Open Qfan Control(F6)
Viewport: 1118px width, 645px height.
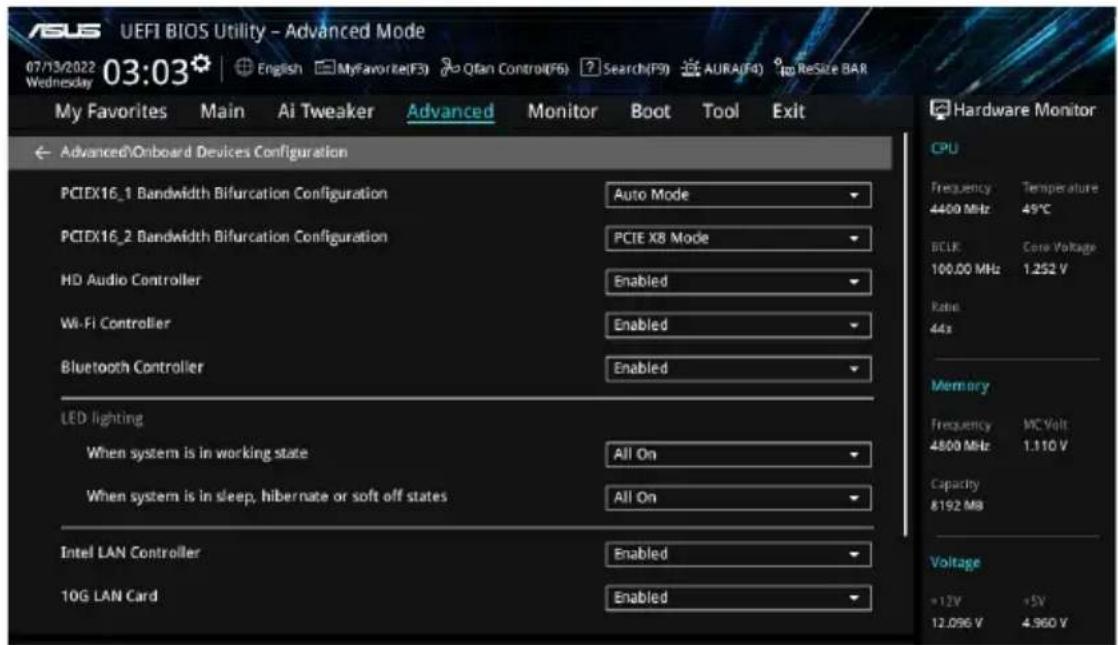click(504, 68)
